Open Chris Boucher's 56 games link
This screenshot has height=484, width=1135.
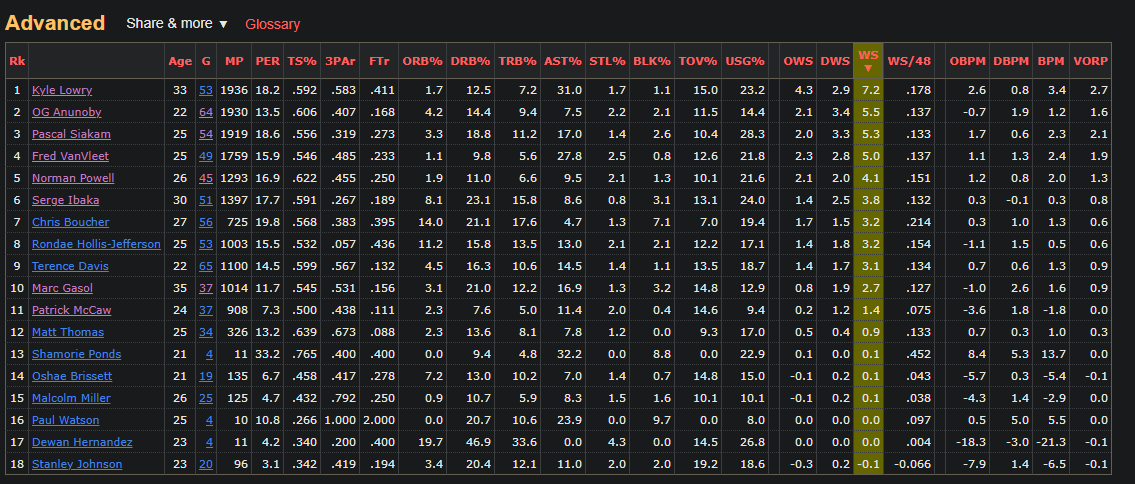[206, 222]
